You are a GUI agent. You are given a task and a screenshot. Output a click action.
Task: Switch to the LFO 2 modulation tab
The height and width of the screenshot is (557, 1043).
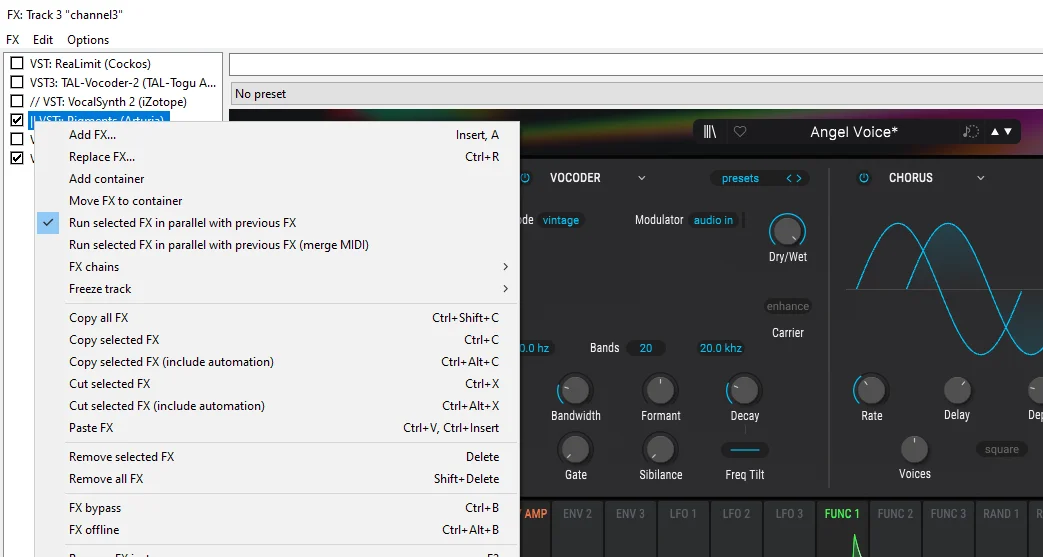pos(736,514)
